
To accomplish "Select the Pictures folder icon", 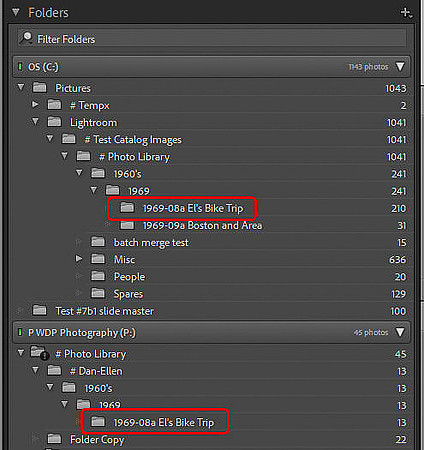I will pyautogui.click(x=39, y=88).
